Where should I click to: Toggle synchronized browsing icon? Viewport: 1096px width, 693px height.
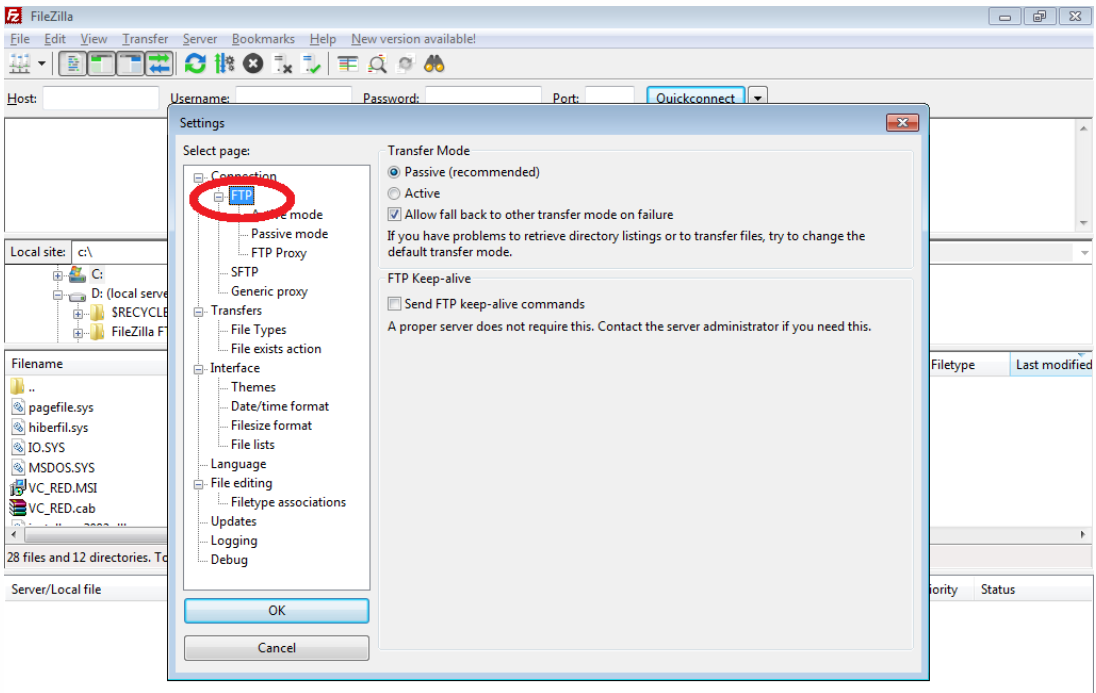(x=405, y=64)
